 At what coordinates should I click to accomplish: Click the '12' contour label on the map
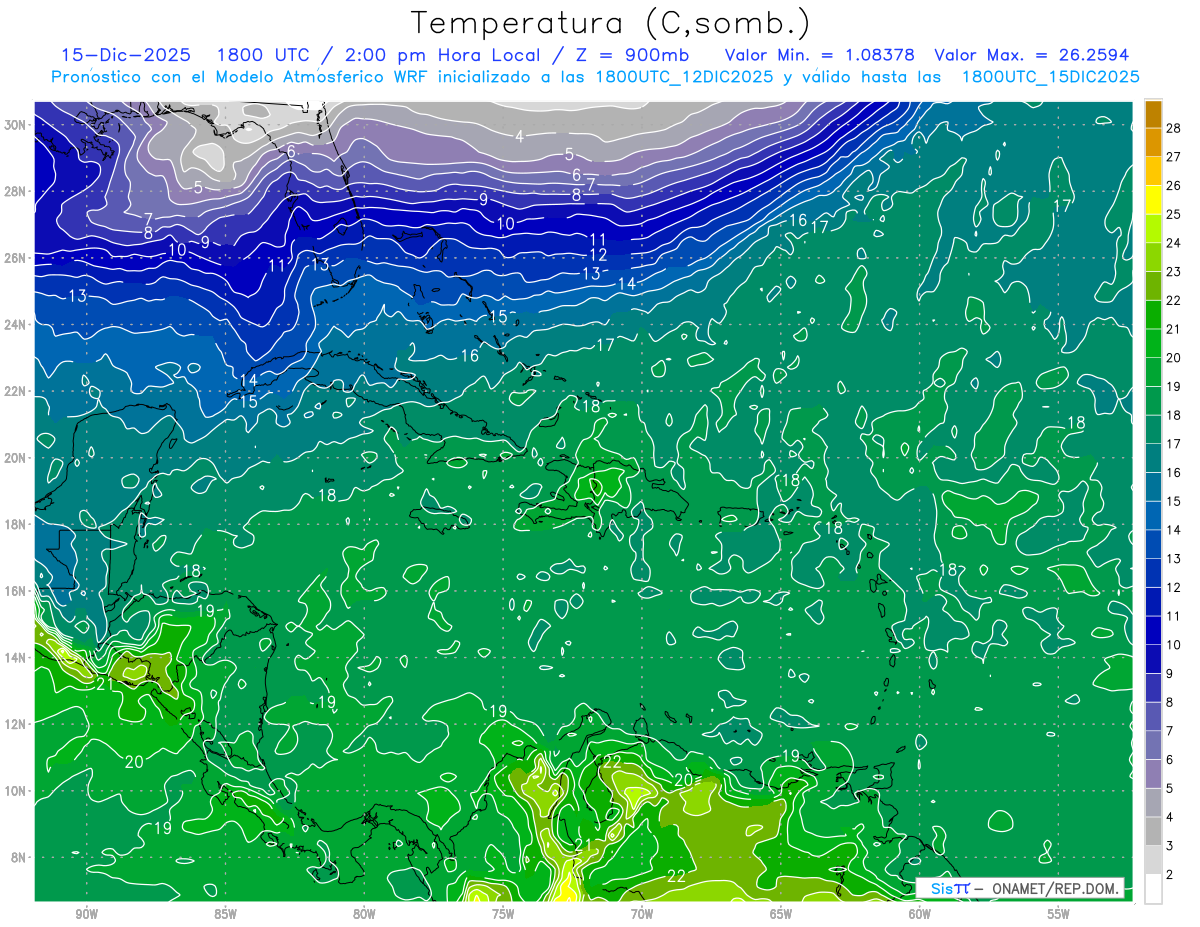598,256
